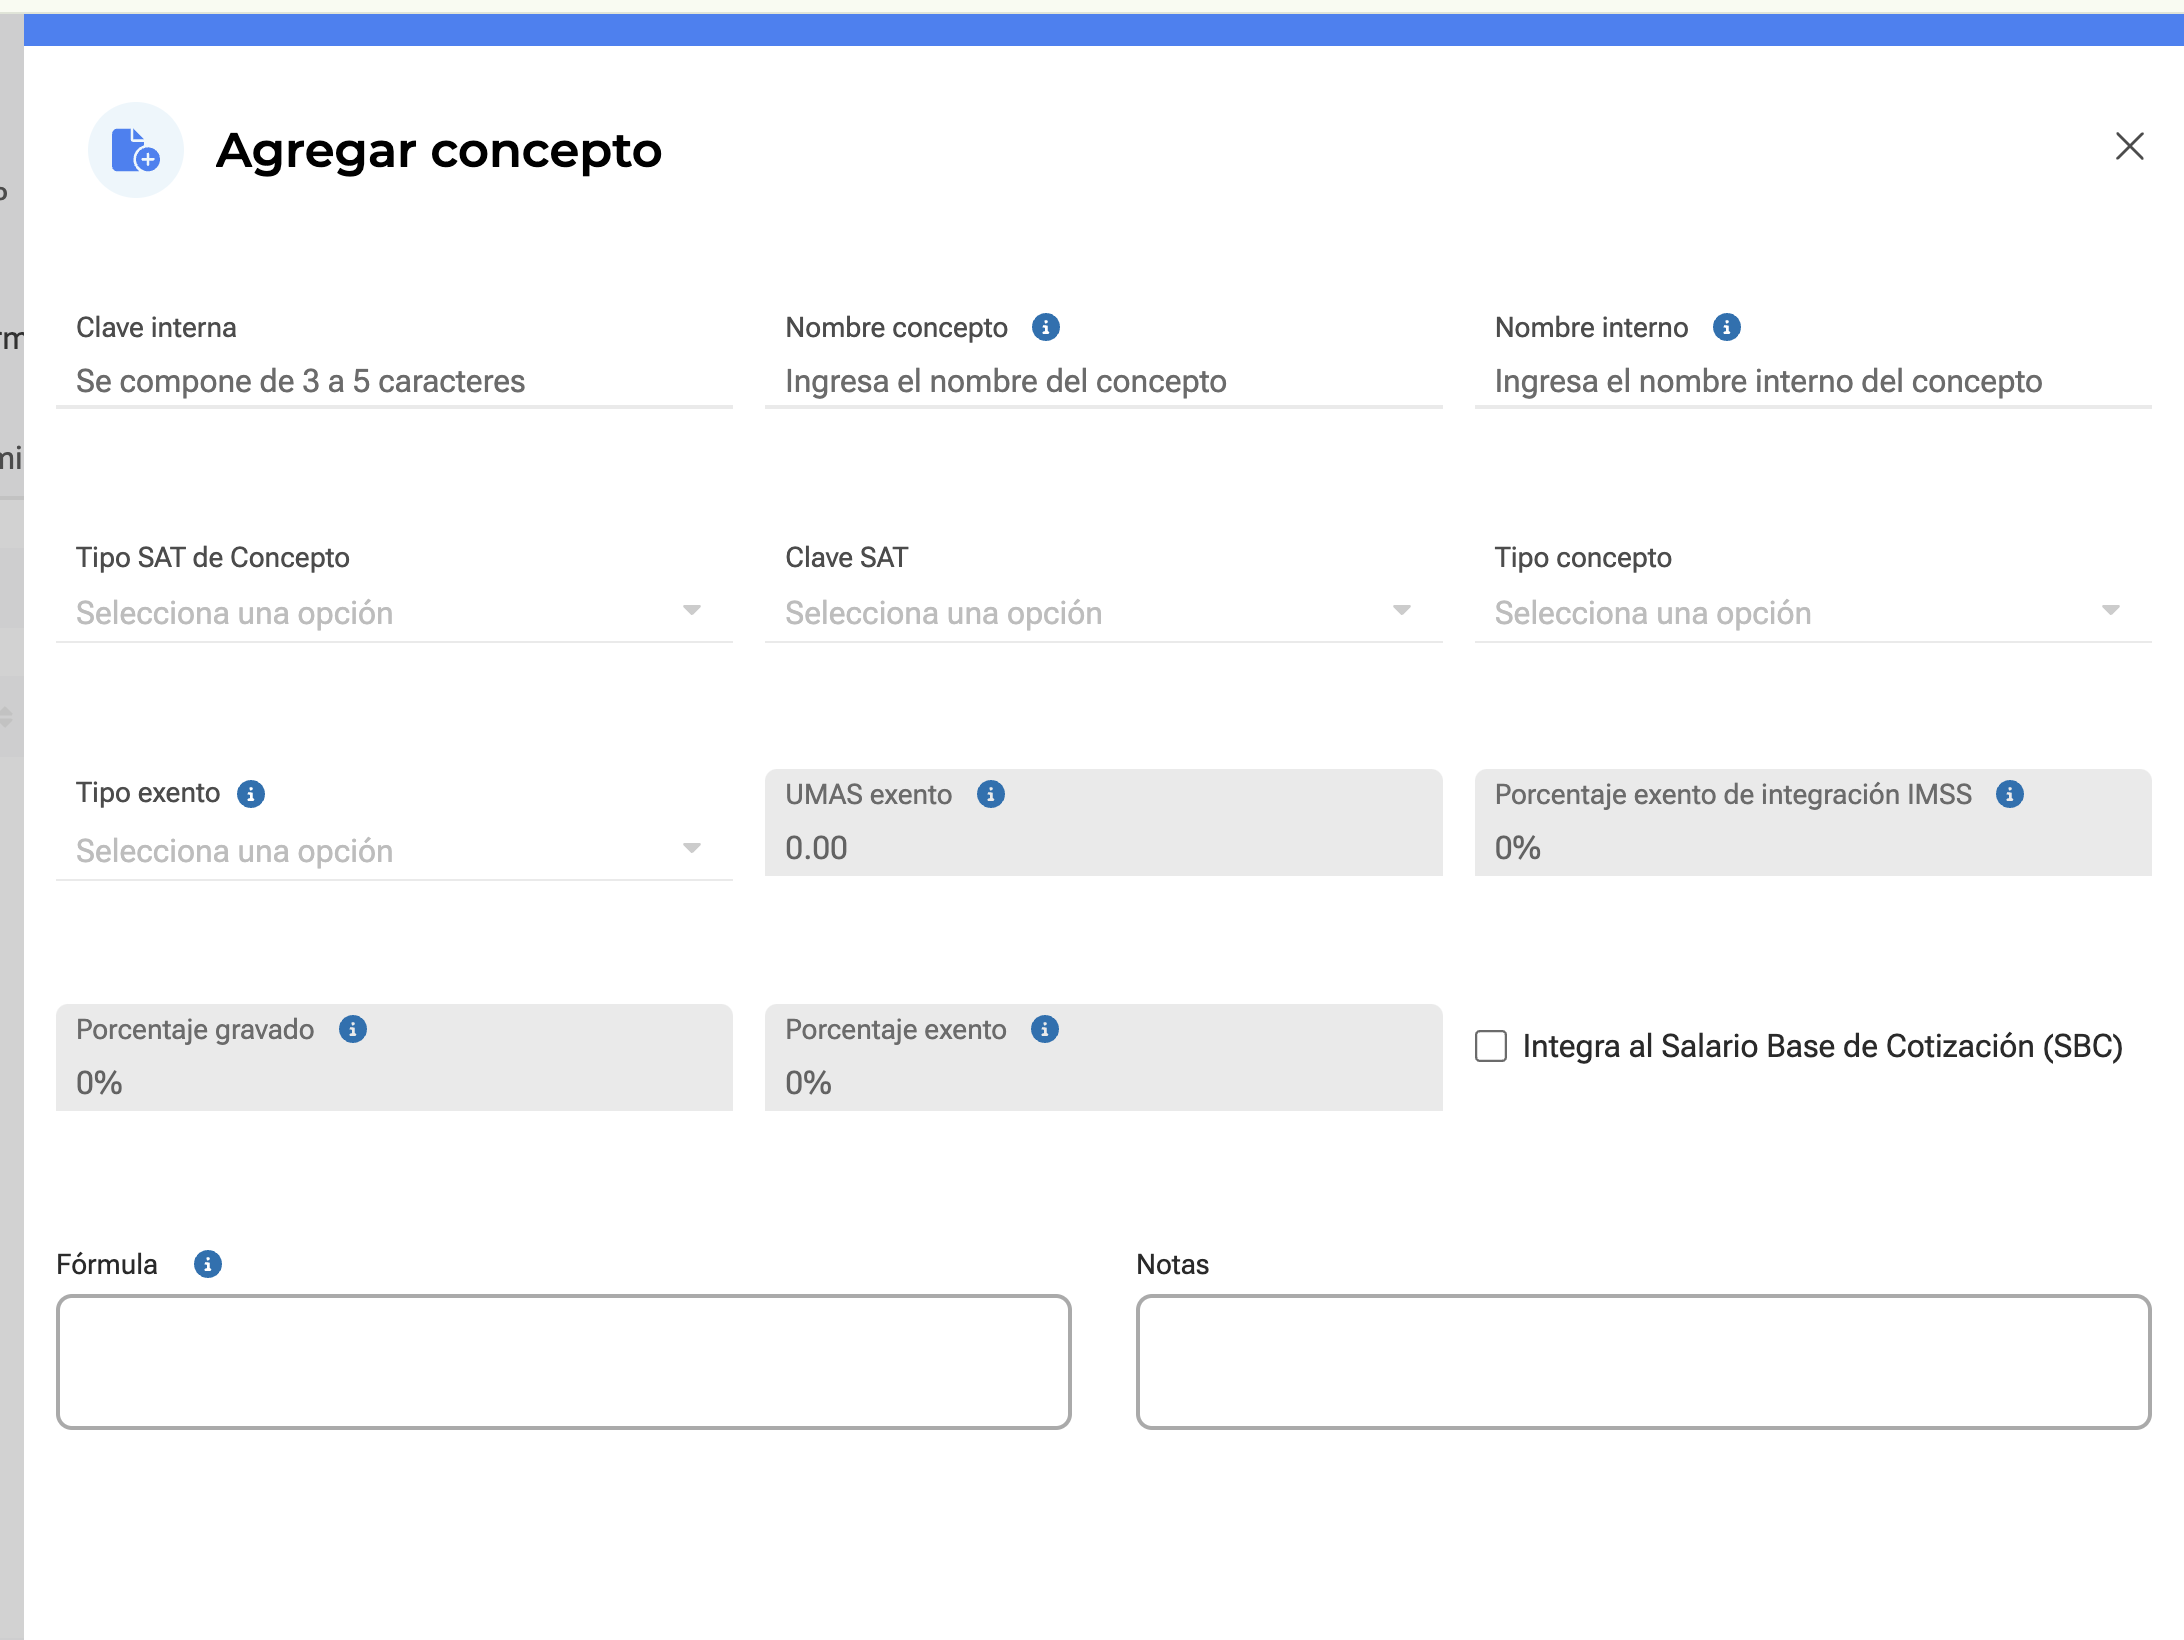Enable Integra al Salario Base de Cotización (SBC)
Viewport: 2184px width, 1640px height.
point(1490,1046)
